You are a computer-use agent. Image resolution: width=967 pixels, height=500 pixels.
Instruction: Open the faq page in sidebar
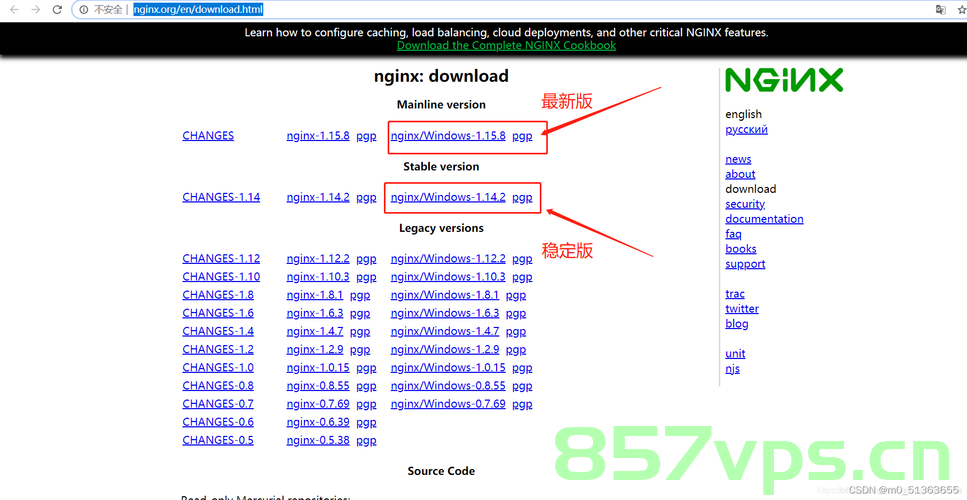pyautogui.click(x=733, y=234)
